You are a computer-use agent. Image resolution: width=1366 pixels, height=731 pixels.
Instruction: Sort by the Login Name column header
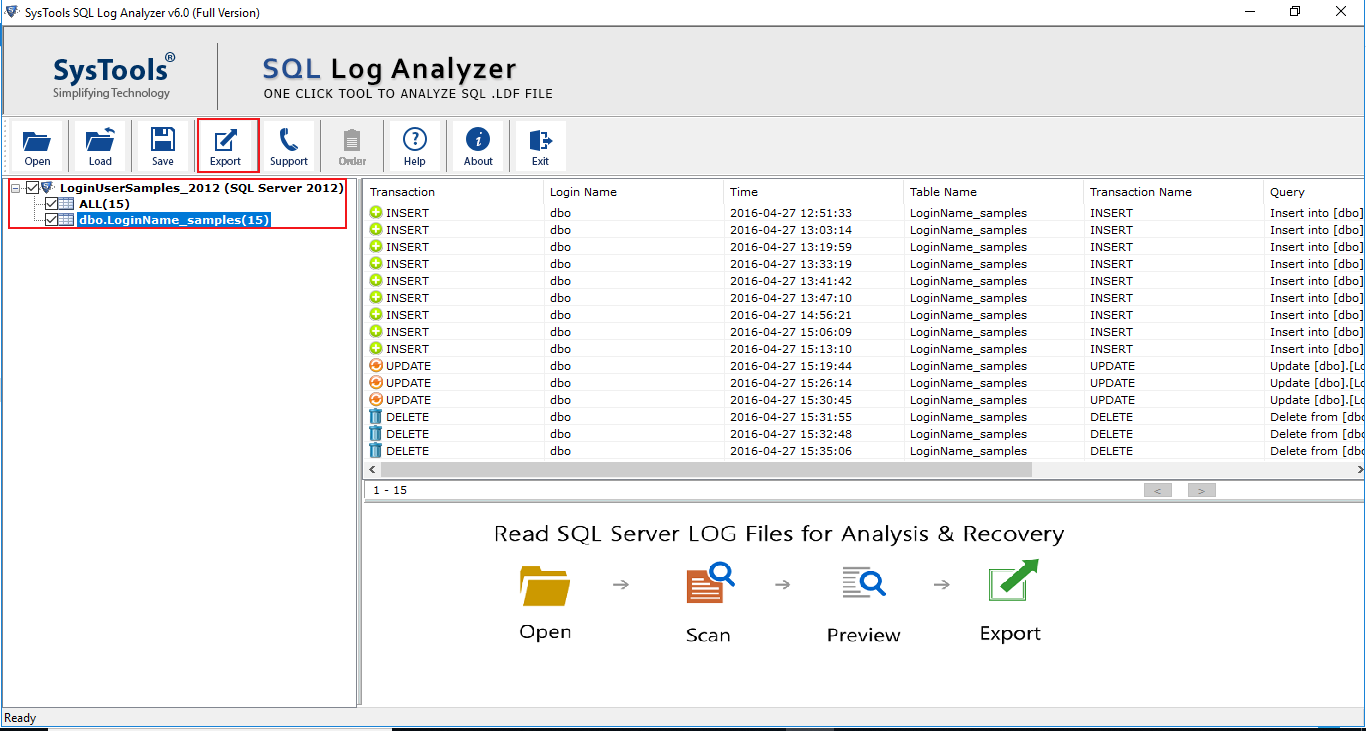click(x=634, y=192)
